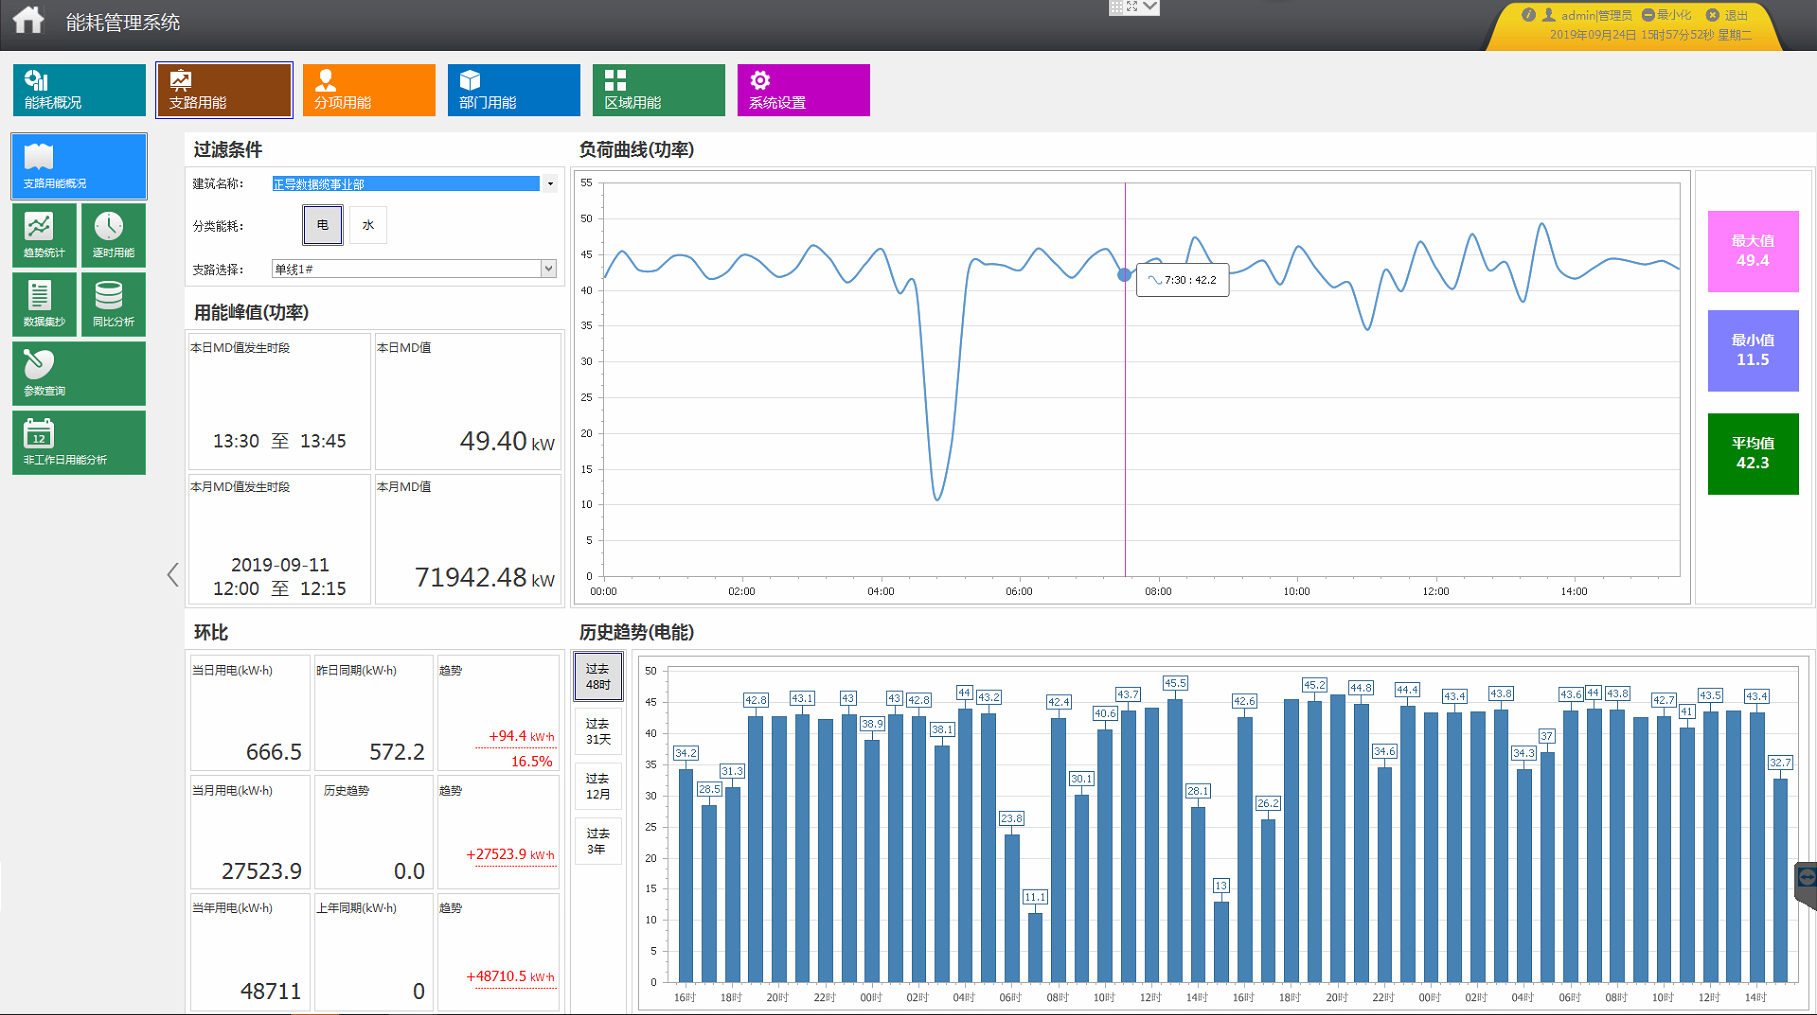Click the bar labeled 11.1 in history chart
Viewport: 1817px width, 1015px height.
pos(1035,946)
